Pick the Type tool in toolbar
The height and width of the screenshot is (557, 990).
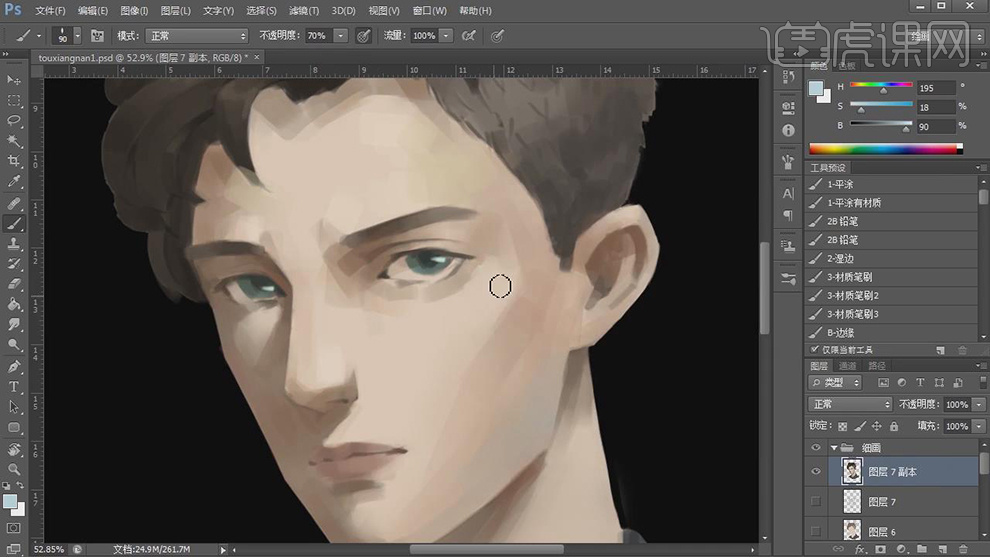coord(14,387)
